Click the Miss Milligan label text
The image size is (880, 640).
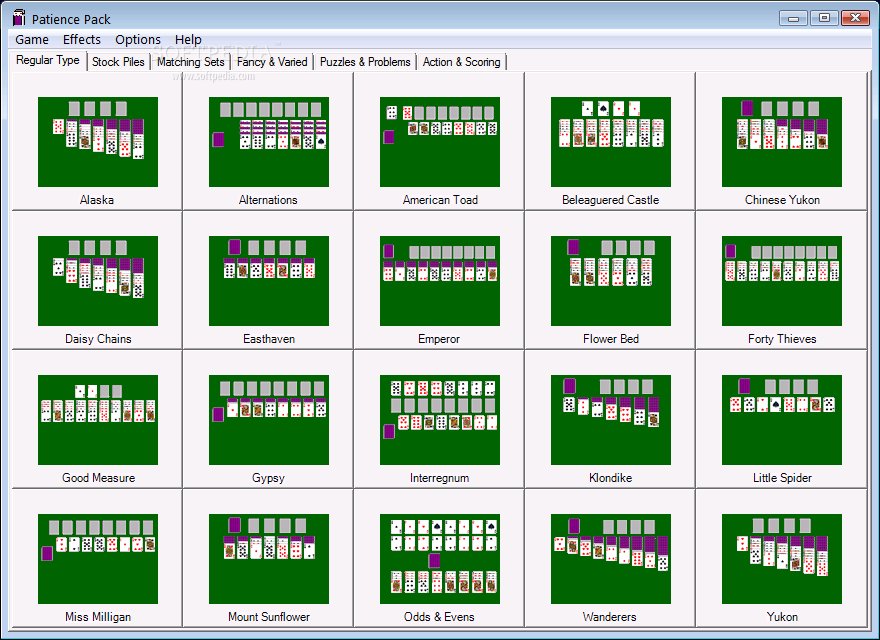[x=98, y=616]
